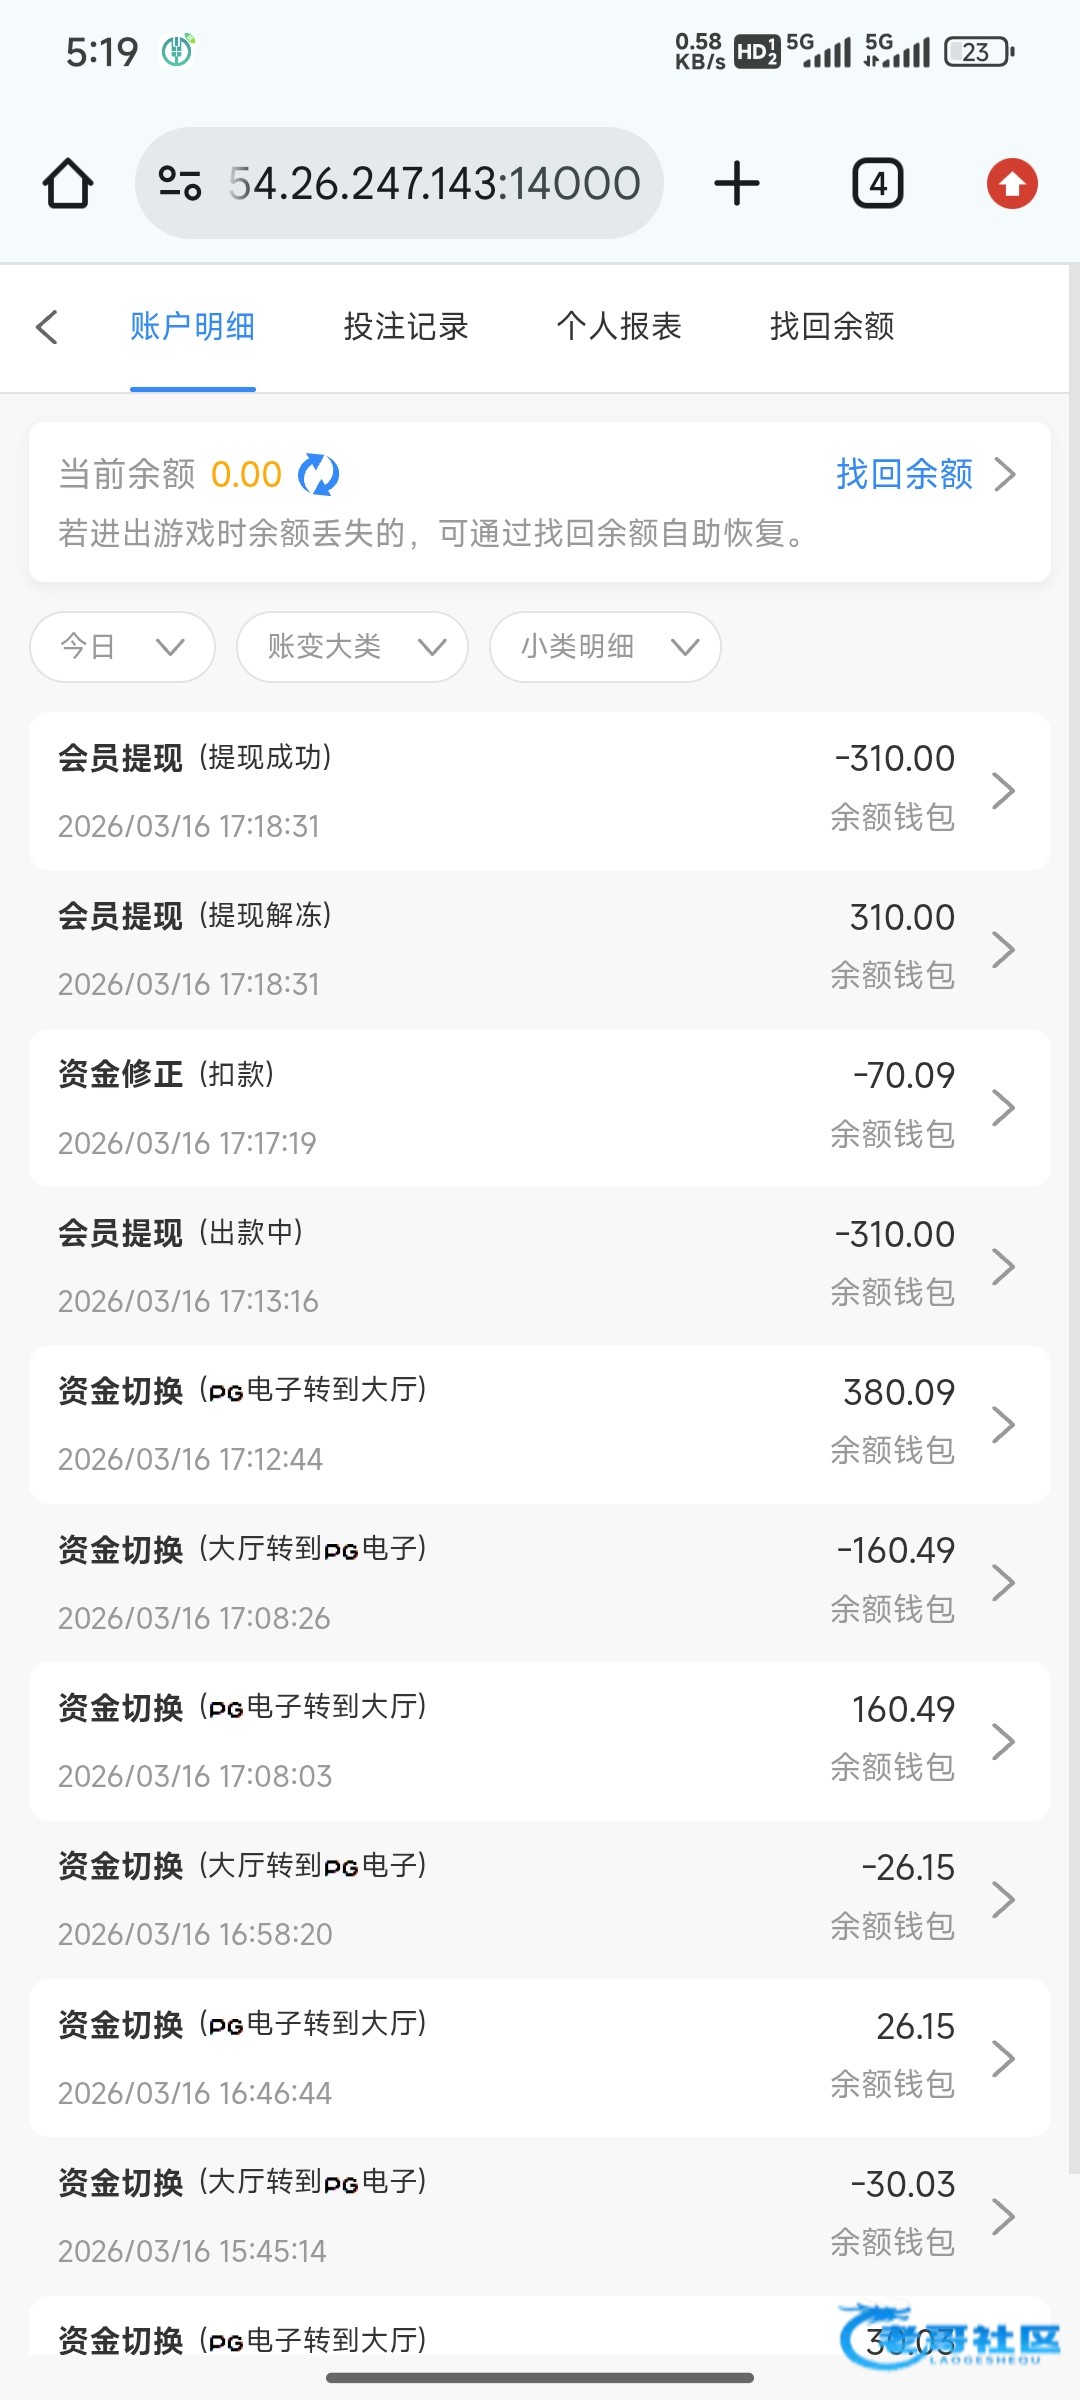Image resolution: width=1080 pixels, height=2400 pixels.
Task: Tap the browser home icon
Action: 68,184
